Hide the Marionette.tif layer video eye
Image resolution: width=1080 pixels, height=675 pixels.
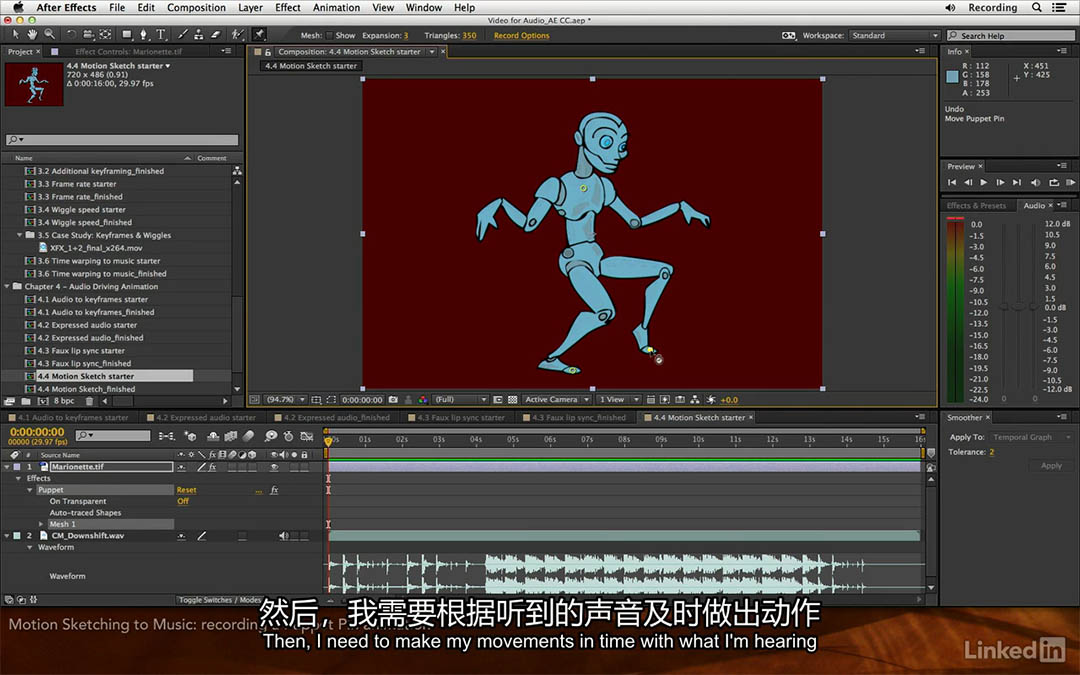pos(274,467)
